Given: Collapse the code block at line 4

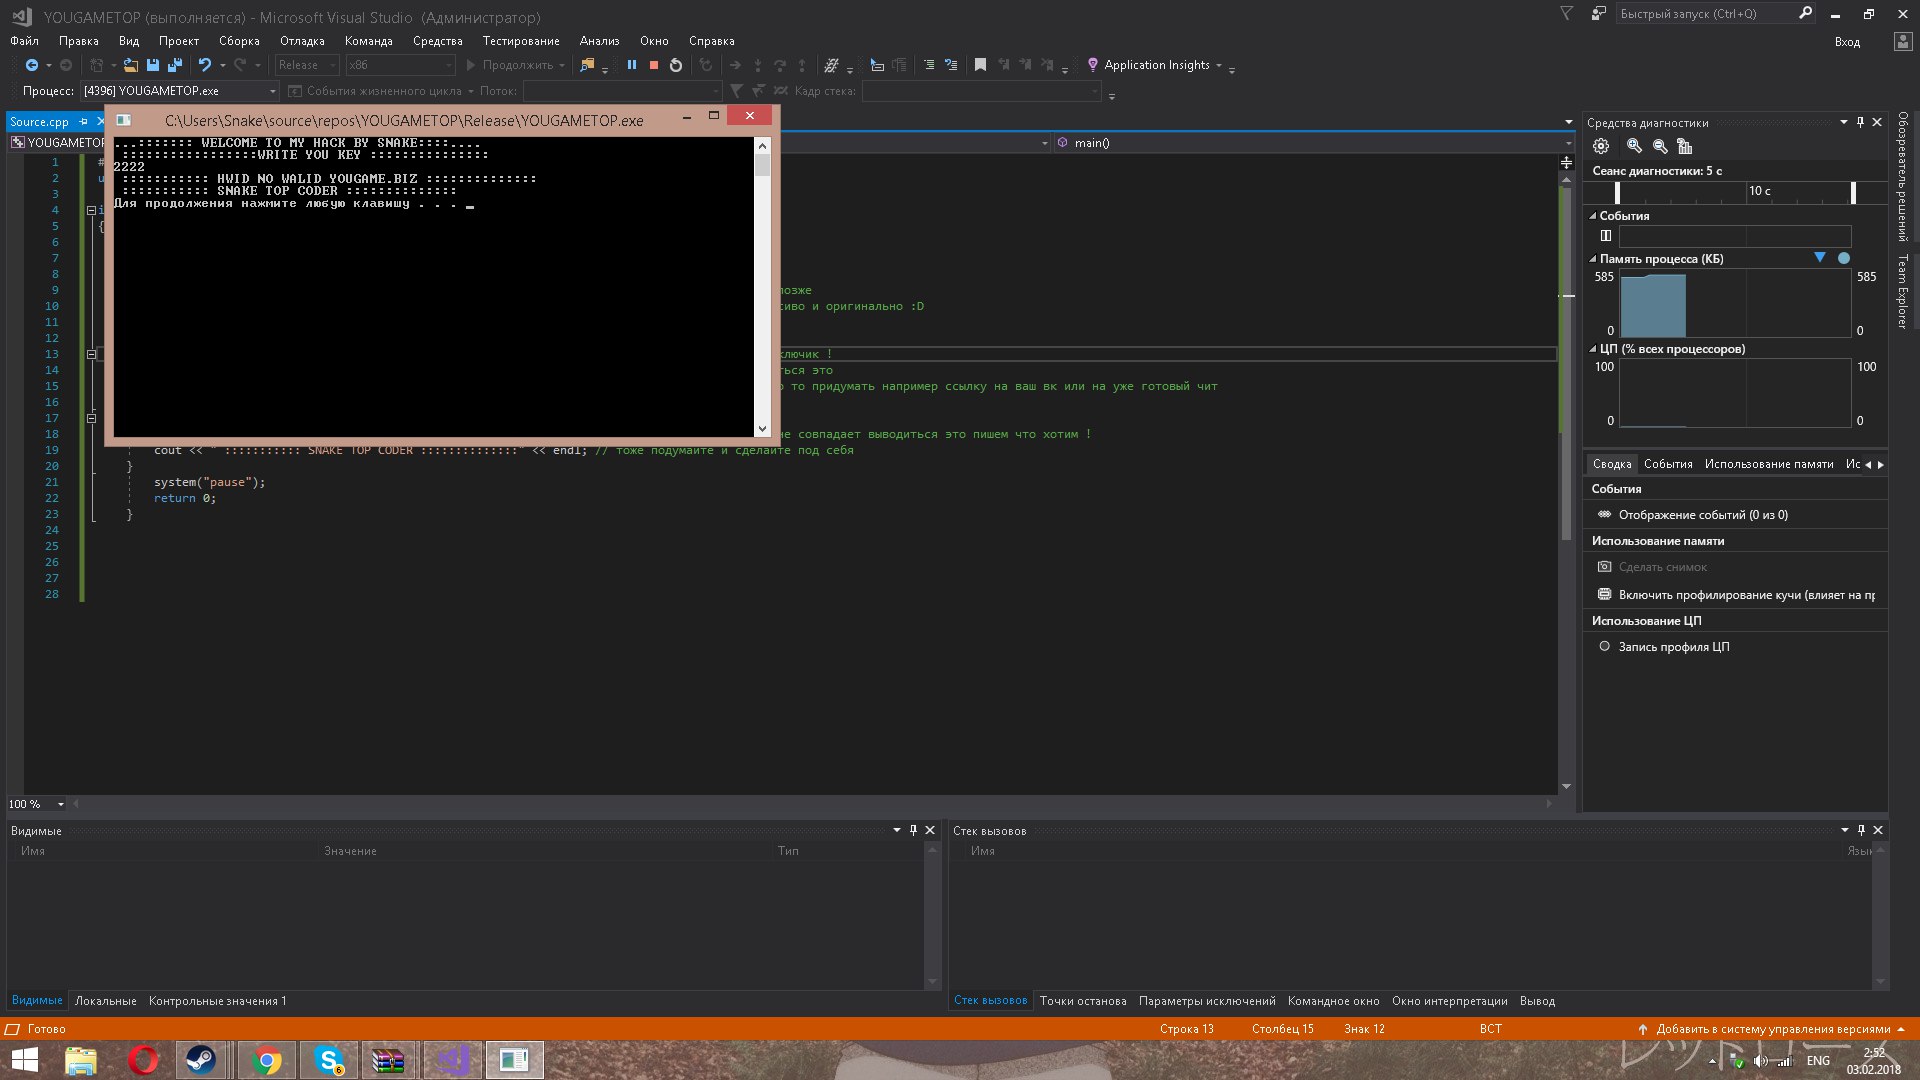Looking at the screenshot, I should 91,210.
